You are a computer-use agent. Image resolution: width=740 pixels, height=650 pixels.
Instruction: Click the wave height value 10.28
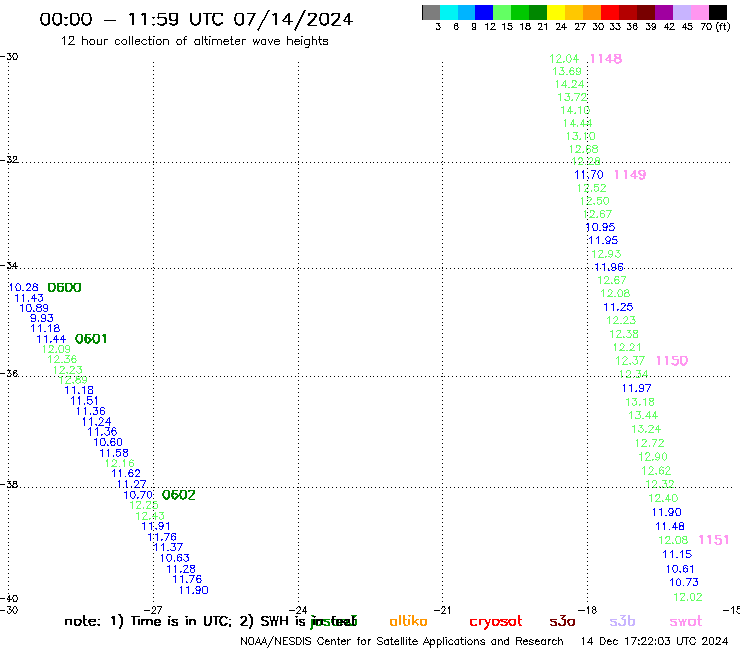24,287
